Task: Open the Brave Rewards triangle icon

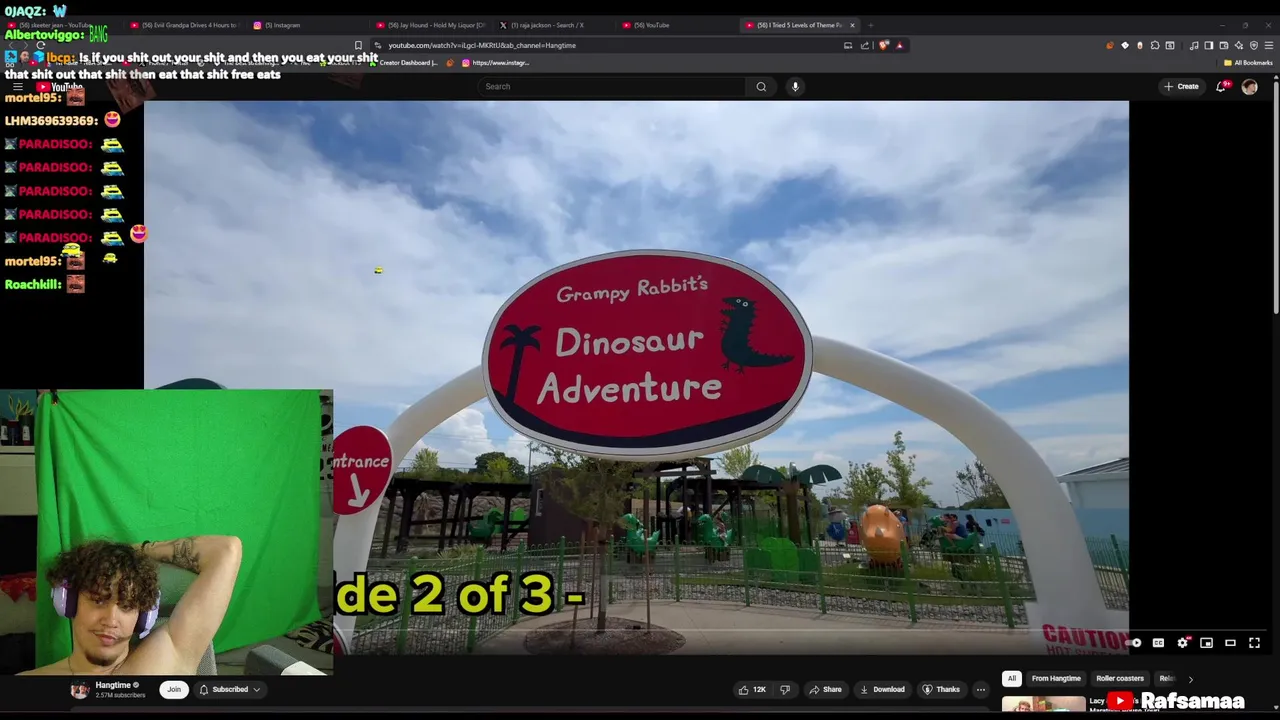Action: click(899, 45)
